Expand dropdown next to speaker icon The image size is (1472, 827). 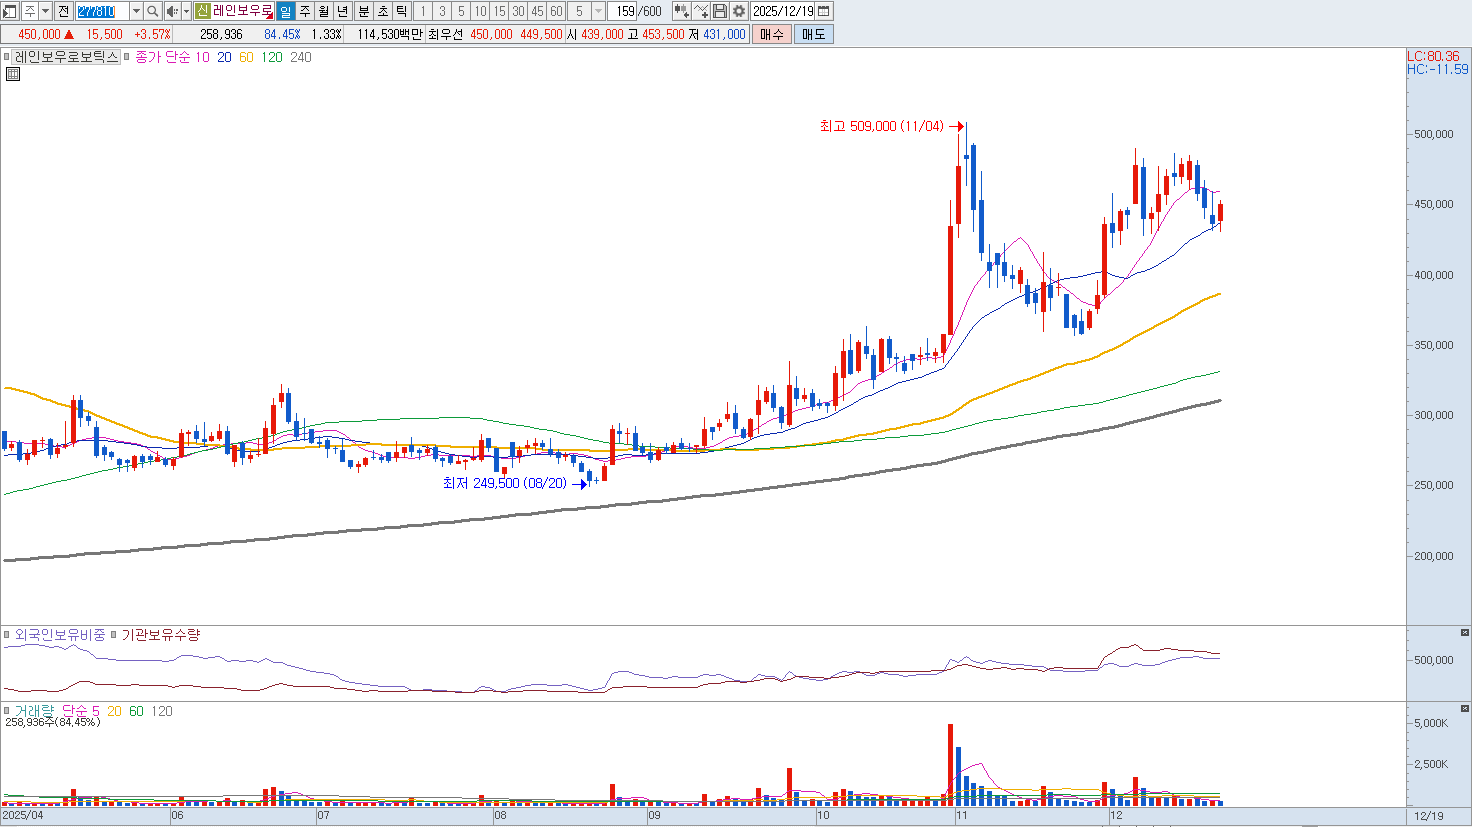pyautogui.click(x=186, y=11)
